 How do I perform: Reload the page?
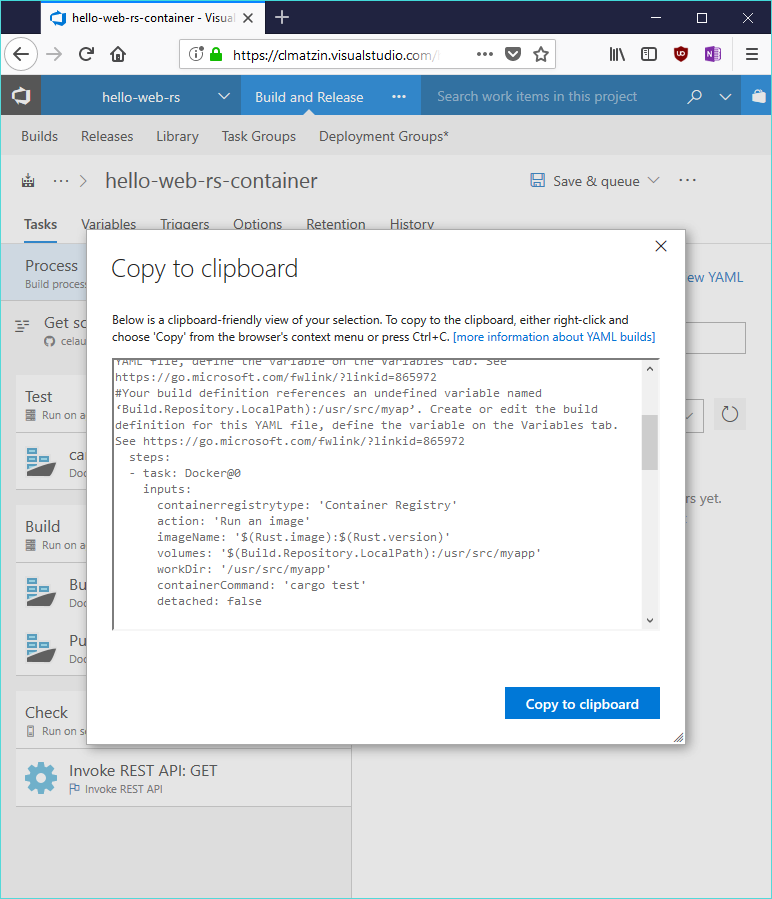(x=87, y=54)
